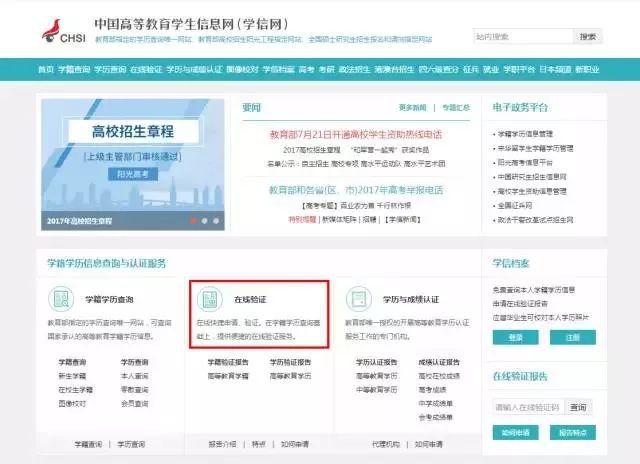The width and height of the screenshot is (640, 464).
Task: Open 零散查询 link
Action: [134, 390]
